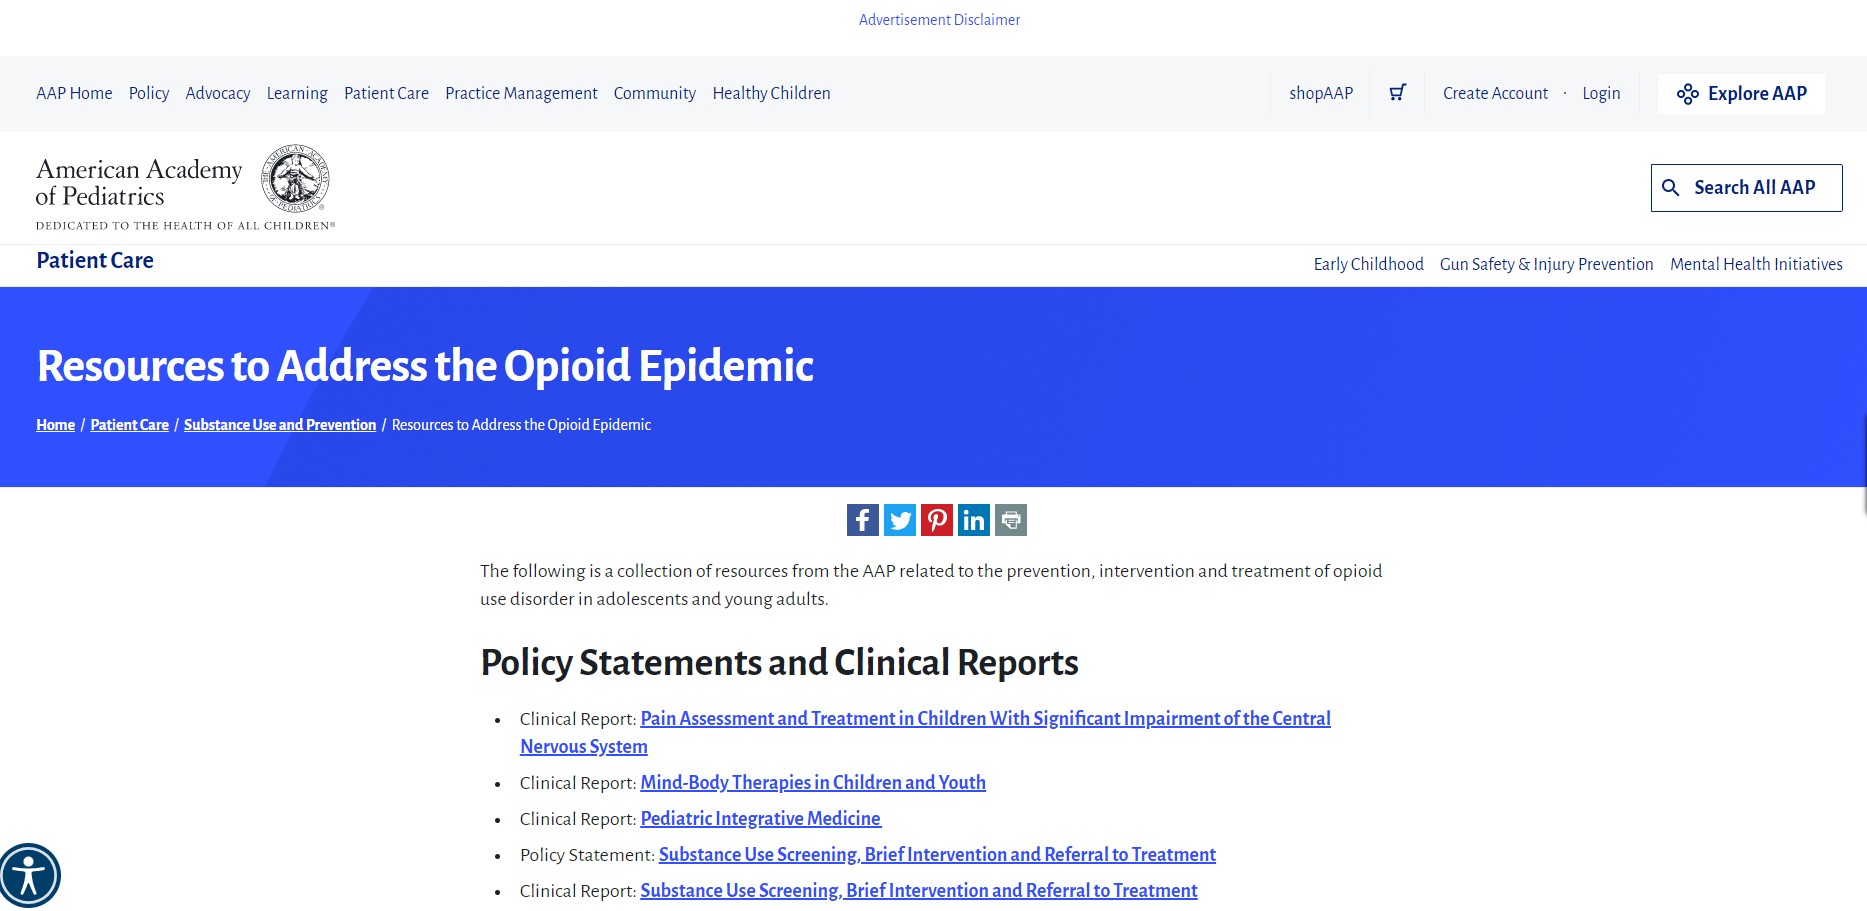Visit the shopAAP link
This screenshot has width=1867, height=911.
[x=1321, y=93]
